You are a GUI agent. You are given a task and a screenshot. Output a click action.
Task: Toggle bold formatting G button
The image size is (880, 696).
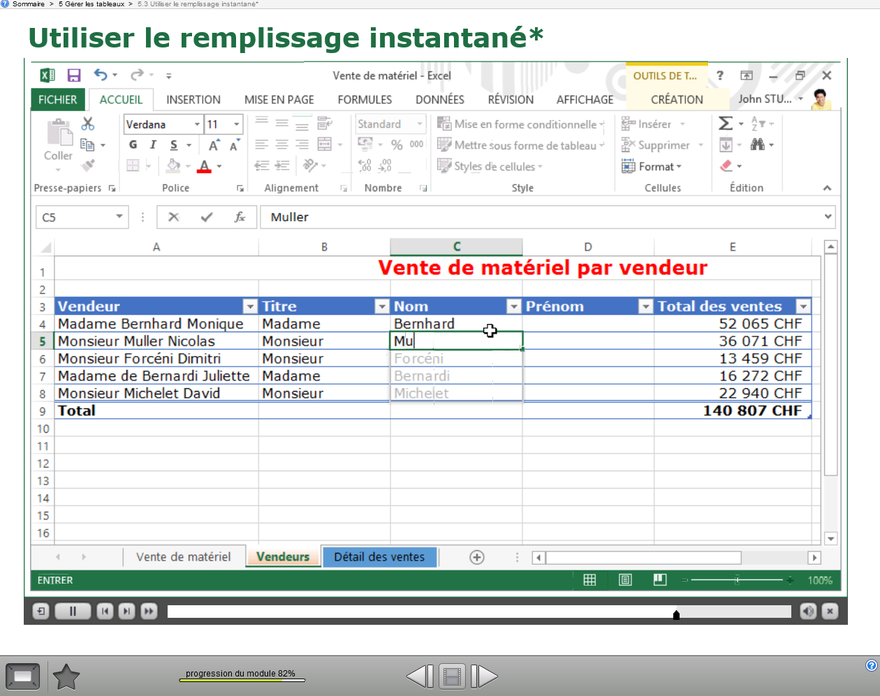(x=133, y=146)
